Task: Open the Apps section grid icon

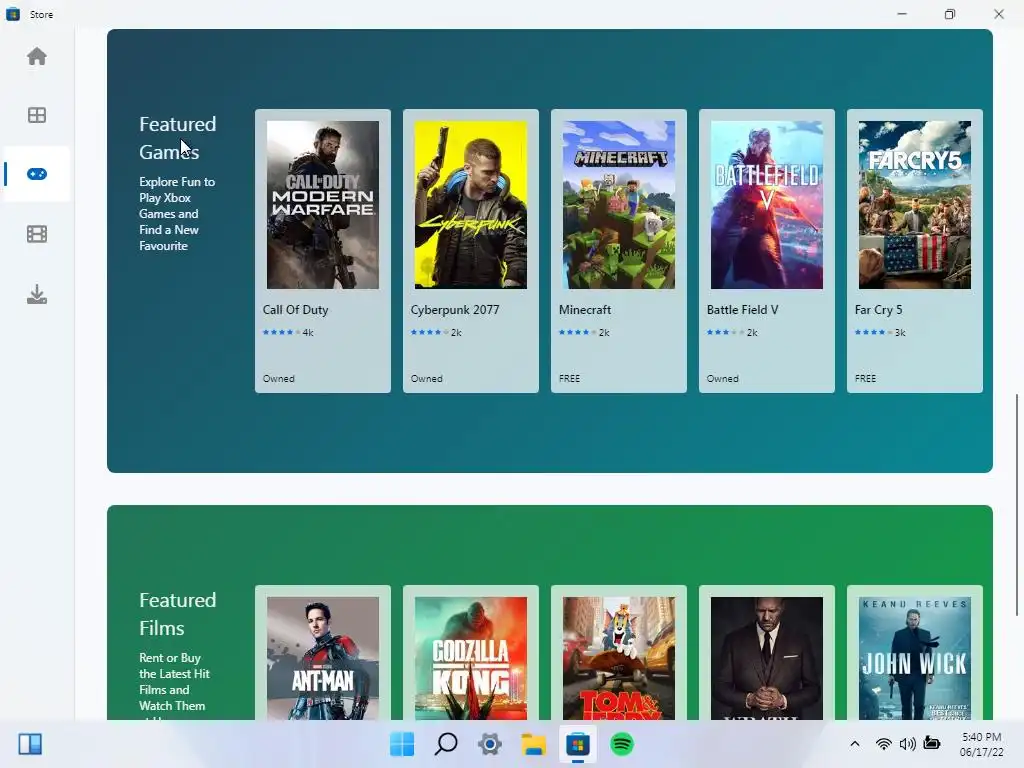Action: point(37,115)
